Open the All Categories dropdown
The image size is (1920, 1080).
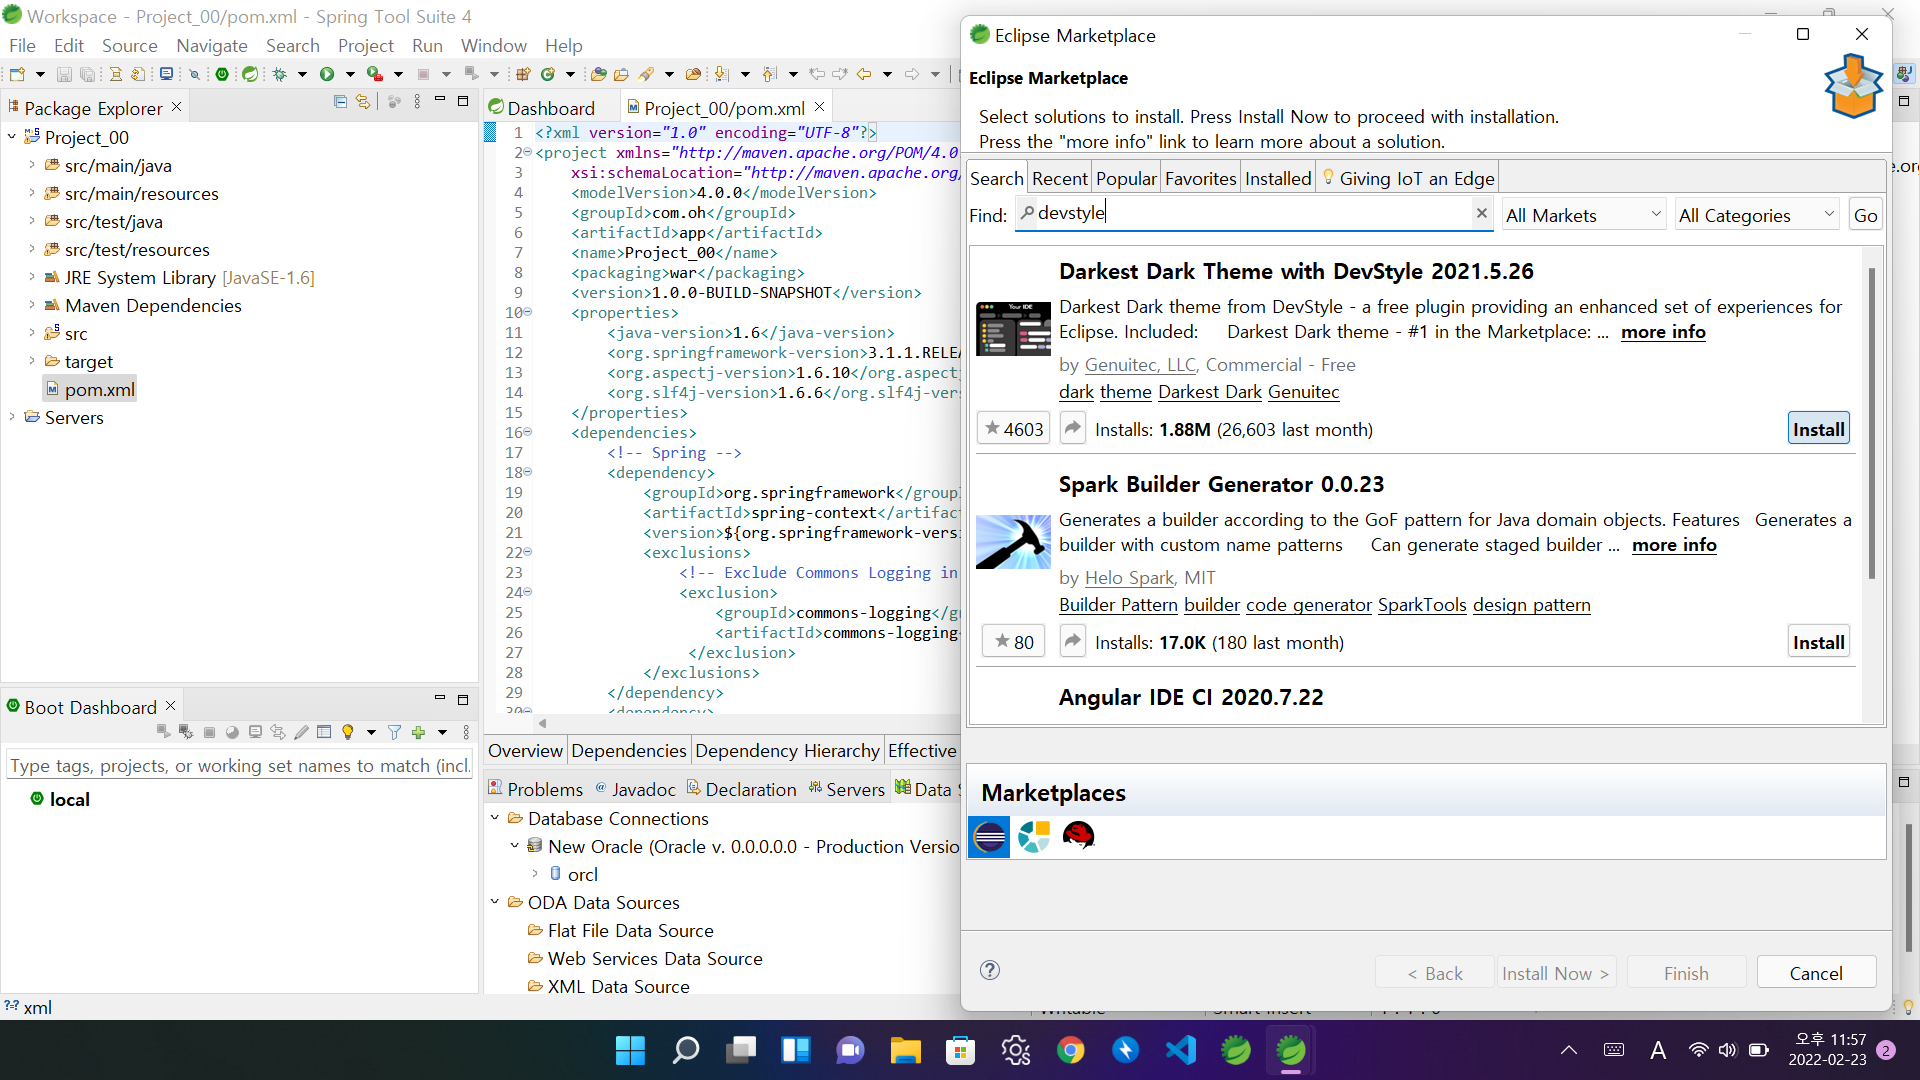[x=1756, y=215]
